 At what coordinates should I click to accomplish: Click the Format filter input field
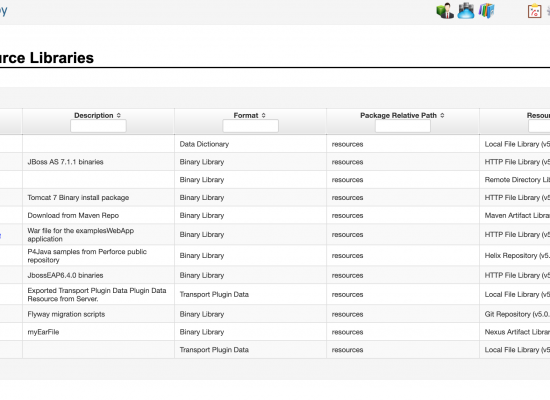[250, 126]
